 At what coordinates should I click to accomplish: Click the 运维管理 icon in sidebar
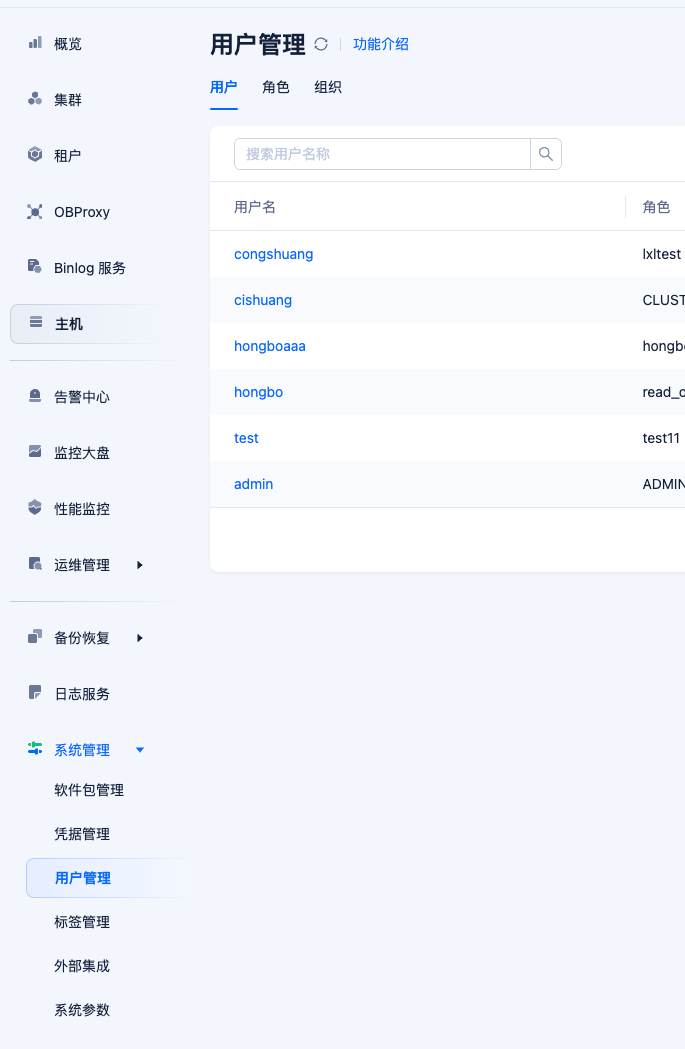tap(35, 564)
